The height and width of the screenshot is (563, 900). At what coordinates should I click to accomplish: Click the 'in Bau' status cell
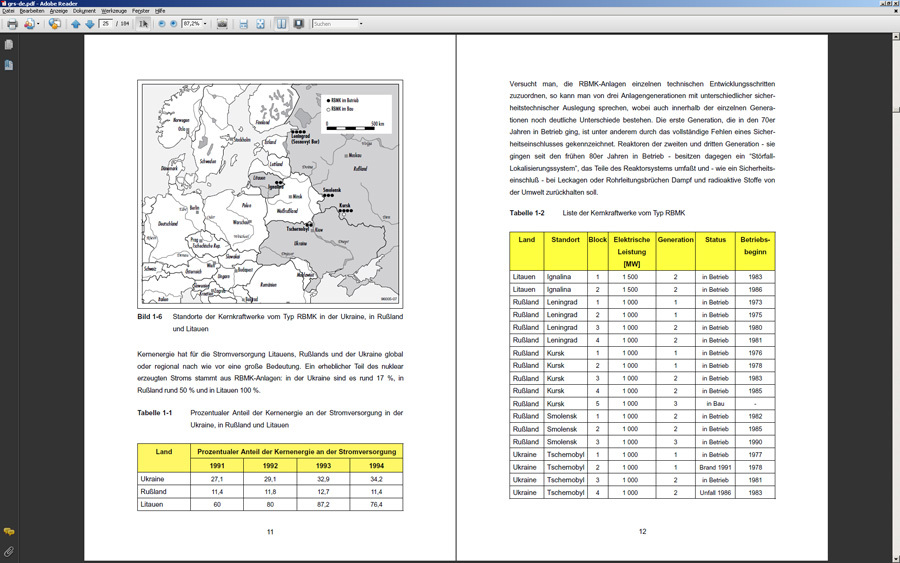715,403
